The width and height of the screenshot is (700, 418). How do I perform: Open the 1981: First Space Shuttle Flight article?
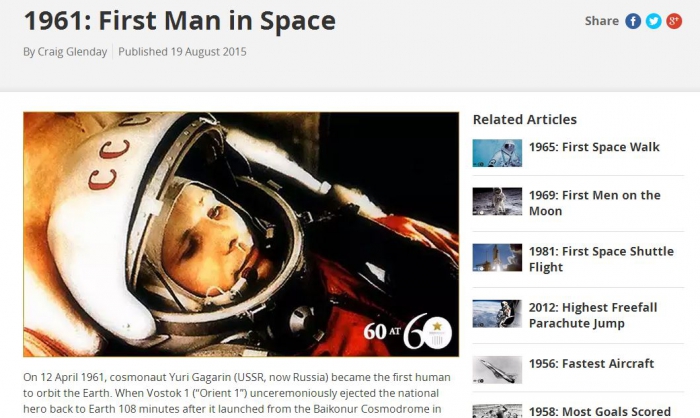click(601, 259)
